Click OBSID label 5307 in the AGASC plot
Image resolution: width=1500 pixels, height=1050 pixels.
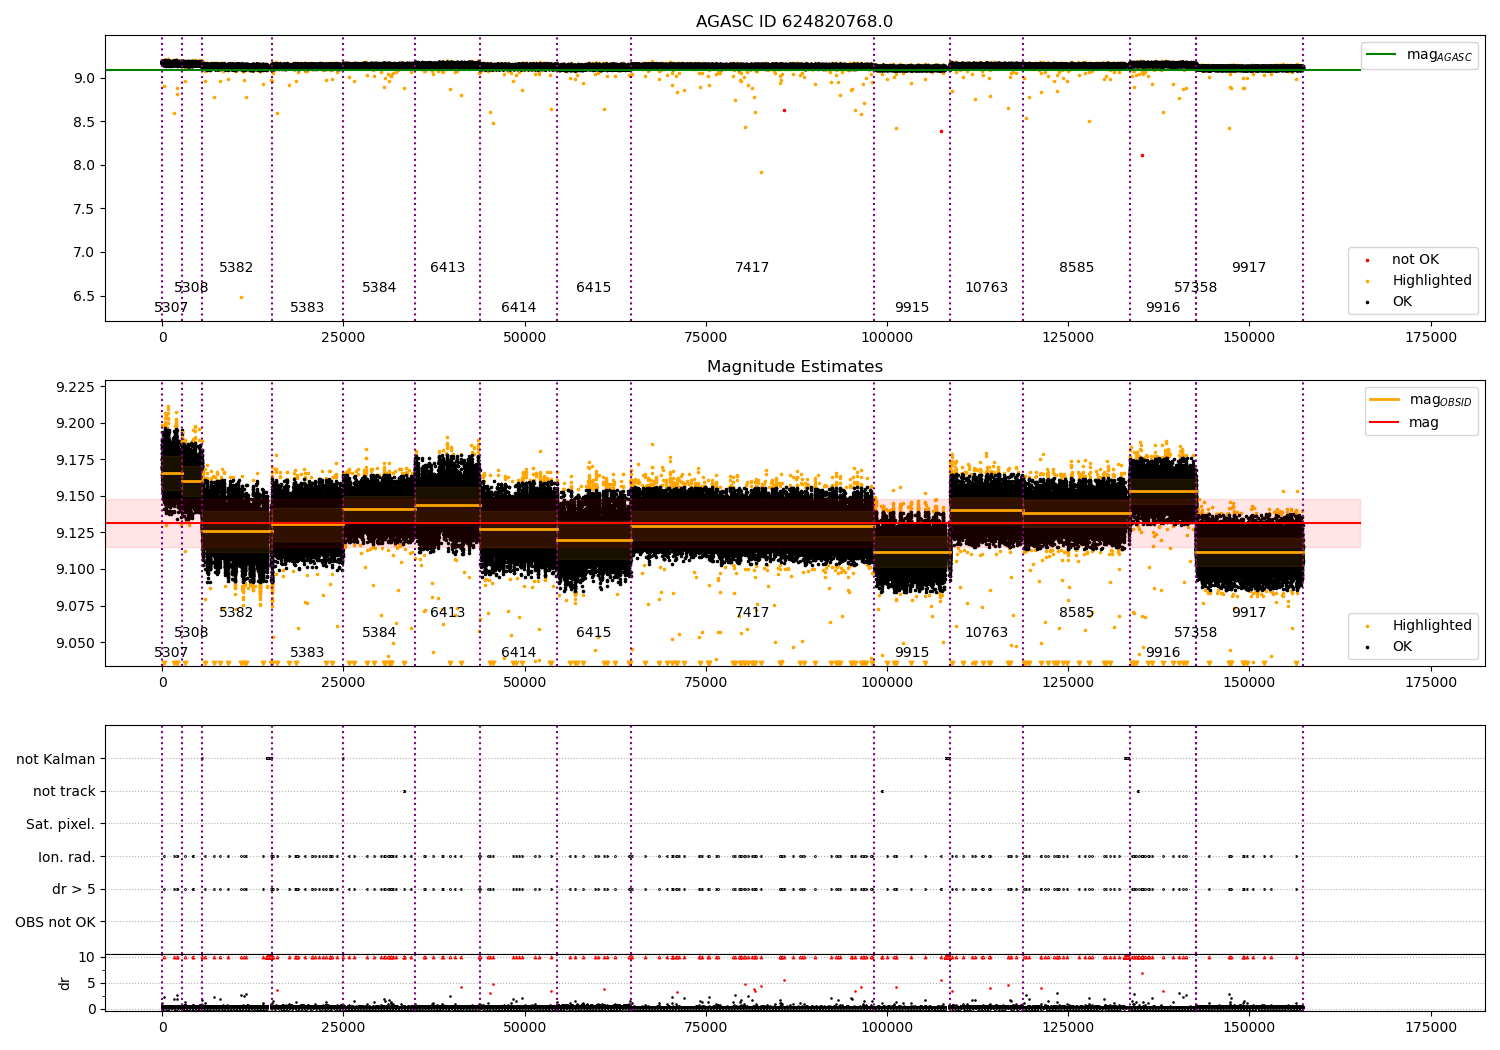coord(171,308)
